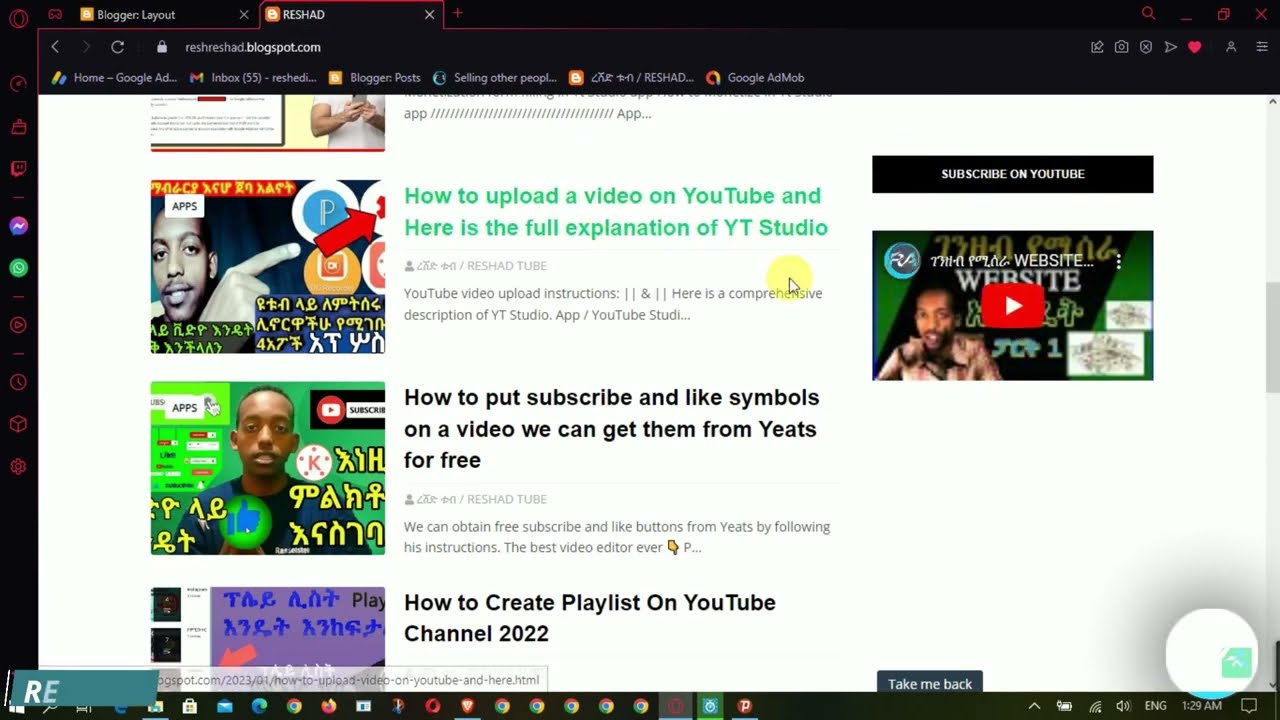Open WhatsApp in the sidebar

tap(18, 268)
